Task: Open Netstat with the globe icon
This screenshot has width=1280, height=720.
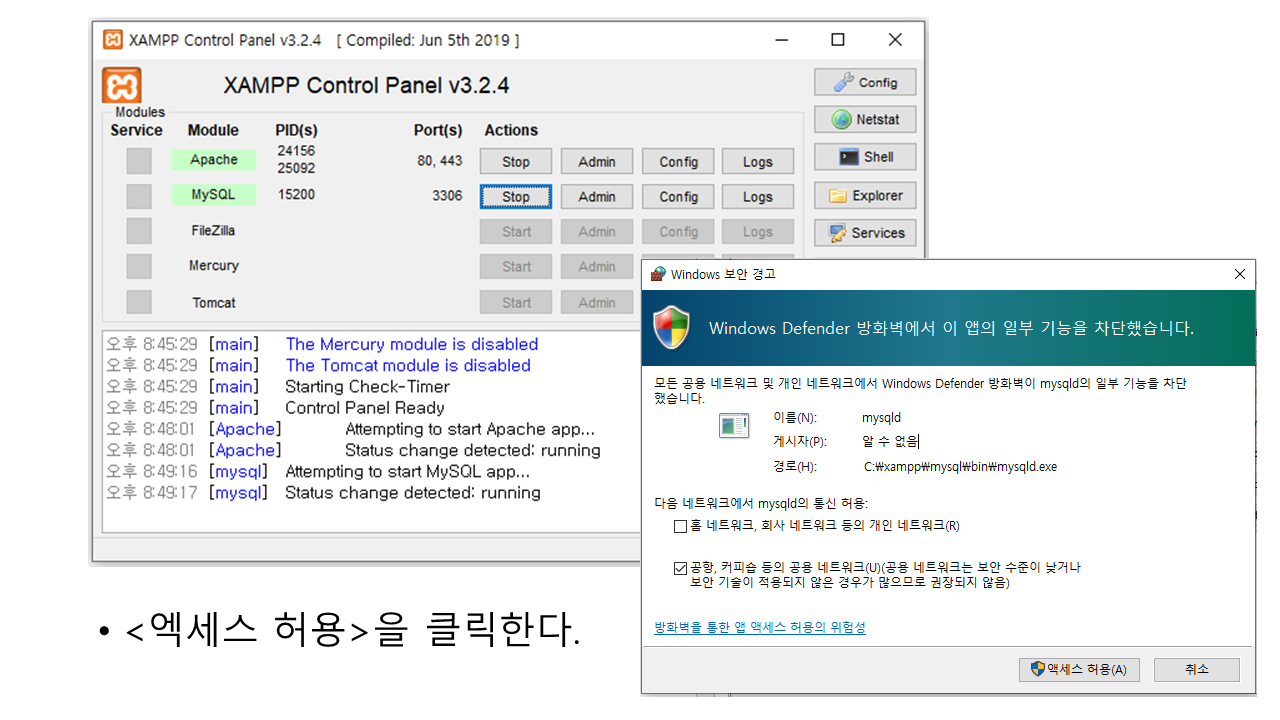Action: [865, 119]
